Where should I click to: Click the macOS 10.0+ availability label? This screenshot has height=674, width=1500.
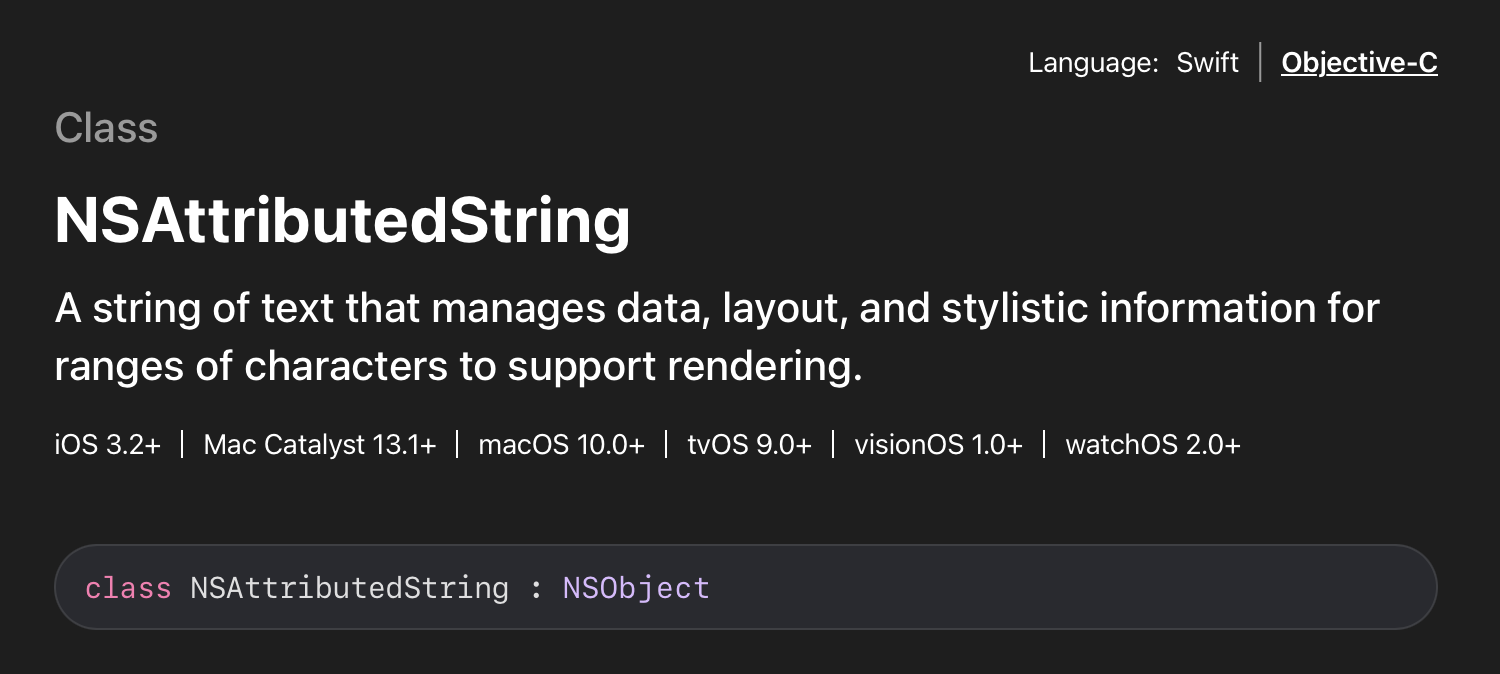tap(561, 444)
